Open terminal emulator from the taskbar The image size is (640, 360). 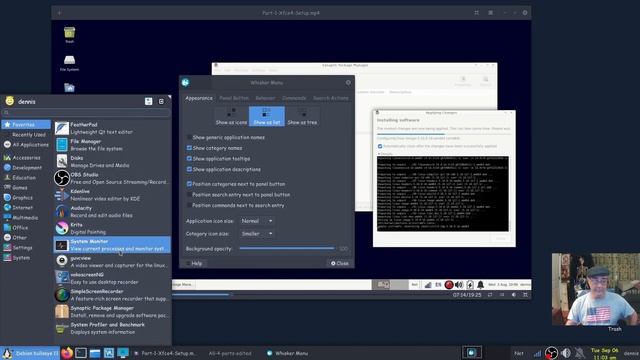81,353
